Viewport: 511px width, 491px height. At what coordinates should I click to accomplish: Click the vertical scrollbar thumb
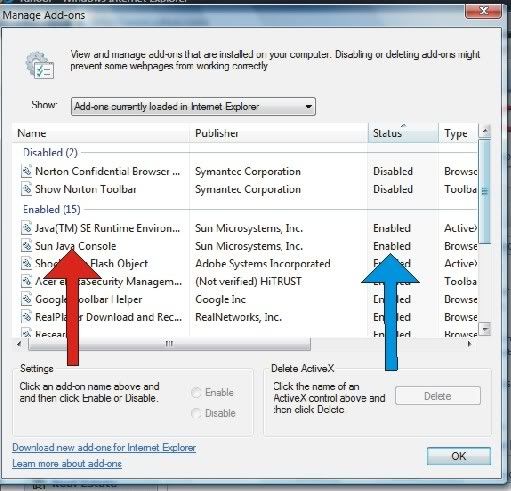point(485,192)
